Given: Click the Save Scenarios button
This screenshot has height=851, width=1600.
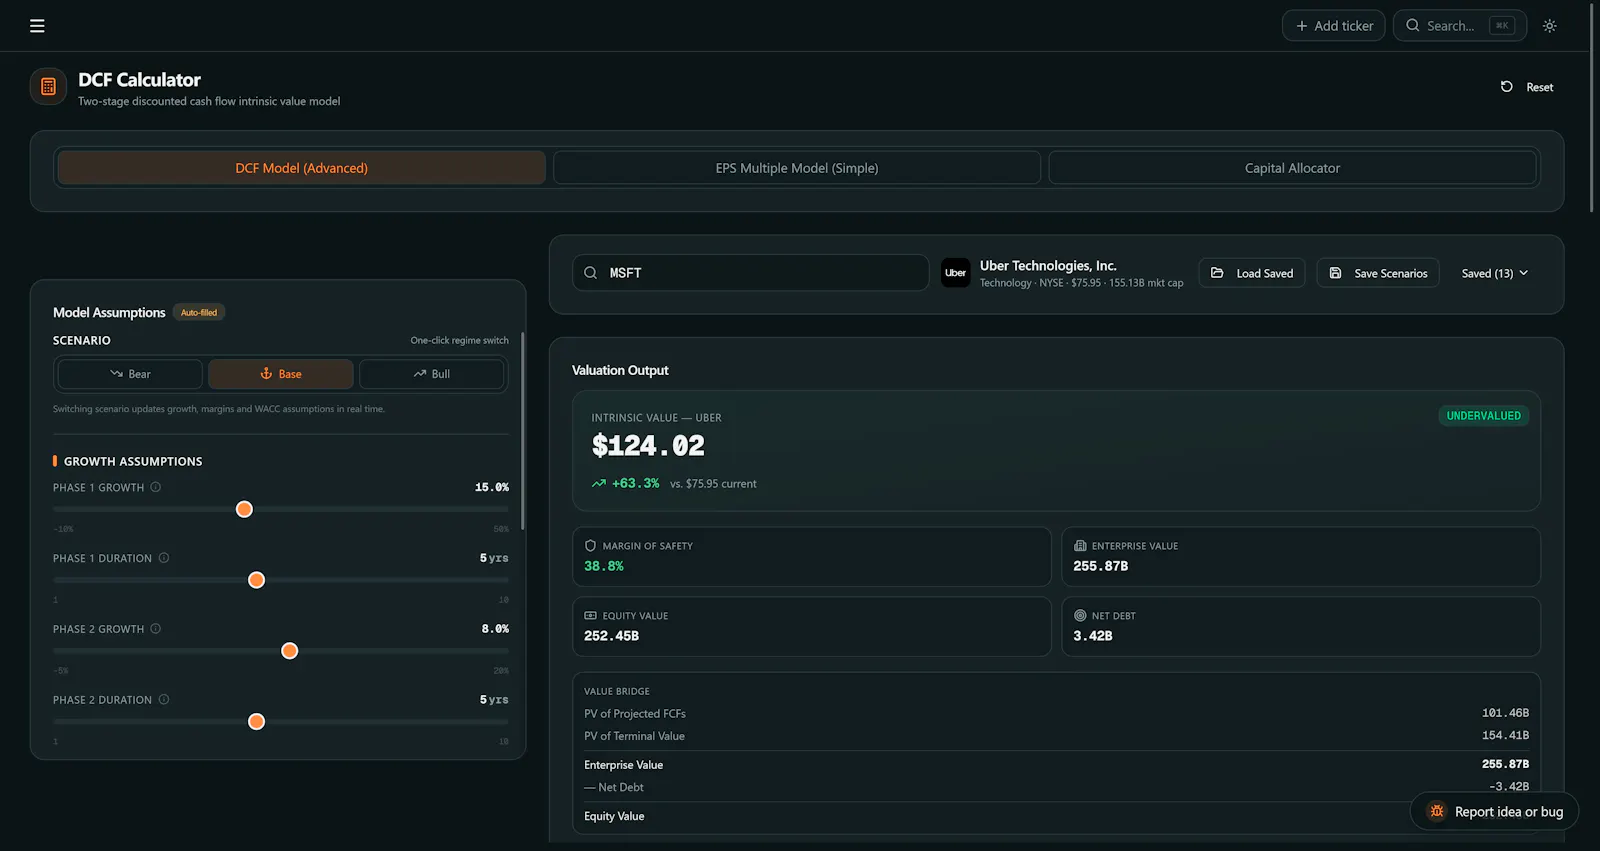Looking at the screenshot, I should (x=1378, y=273).
